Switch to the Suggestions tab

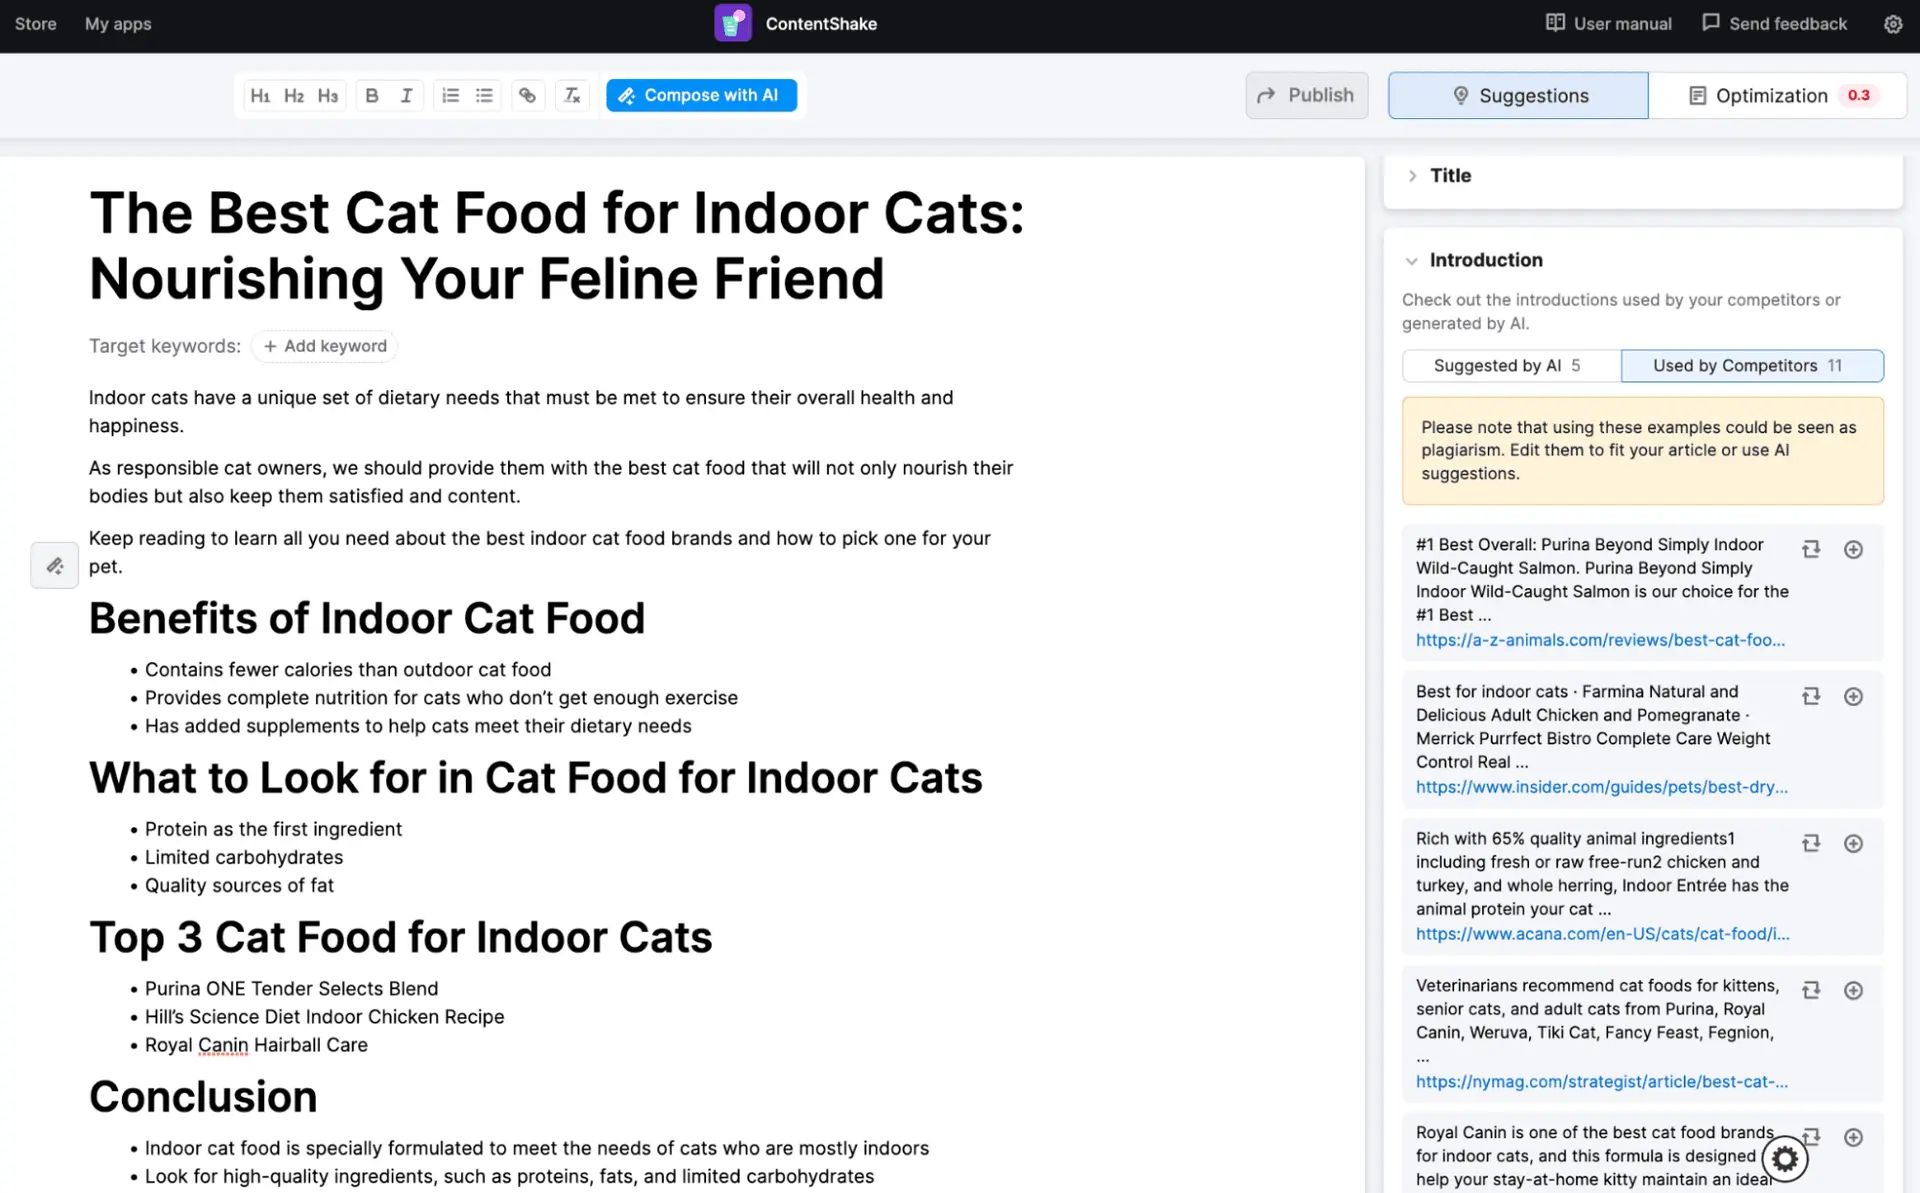coord(1518,95)
